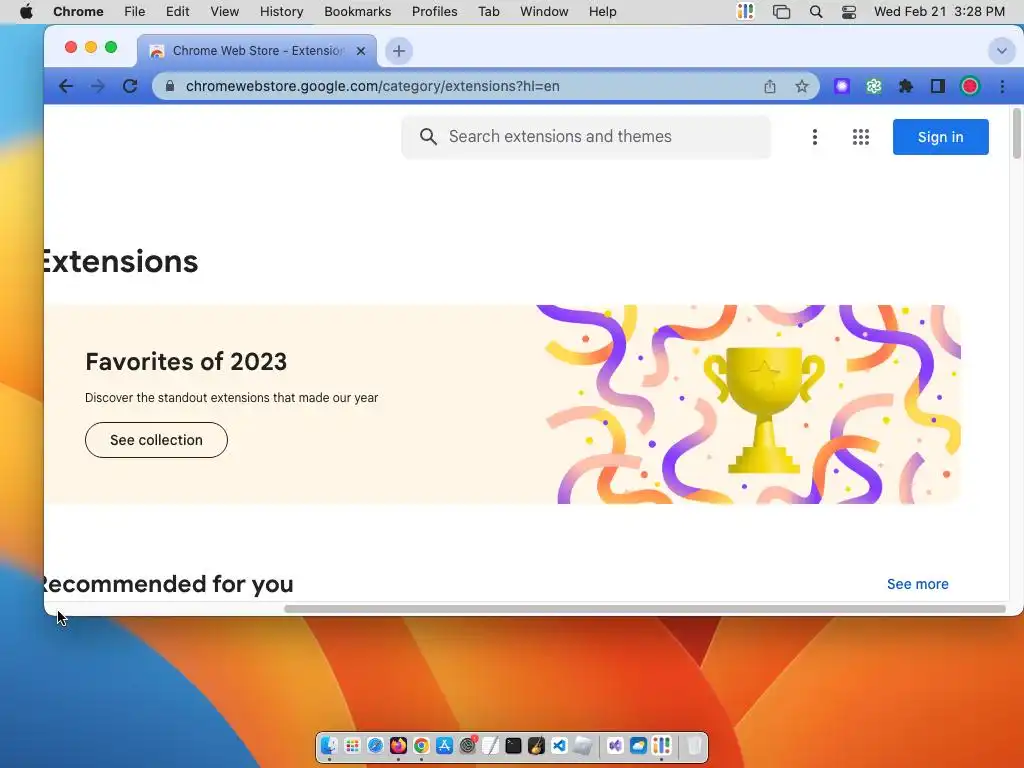Launch Firefox from the dock
The height and width of the screenshot is (768, 1024).
[398, 745]
